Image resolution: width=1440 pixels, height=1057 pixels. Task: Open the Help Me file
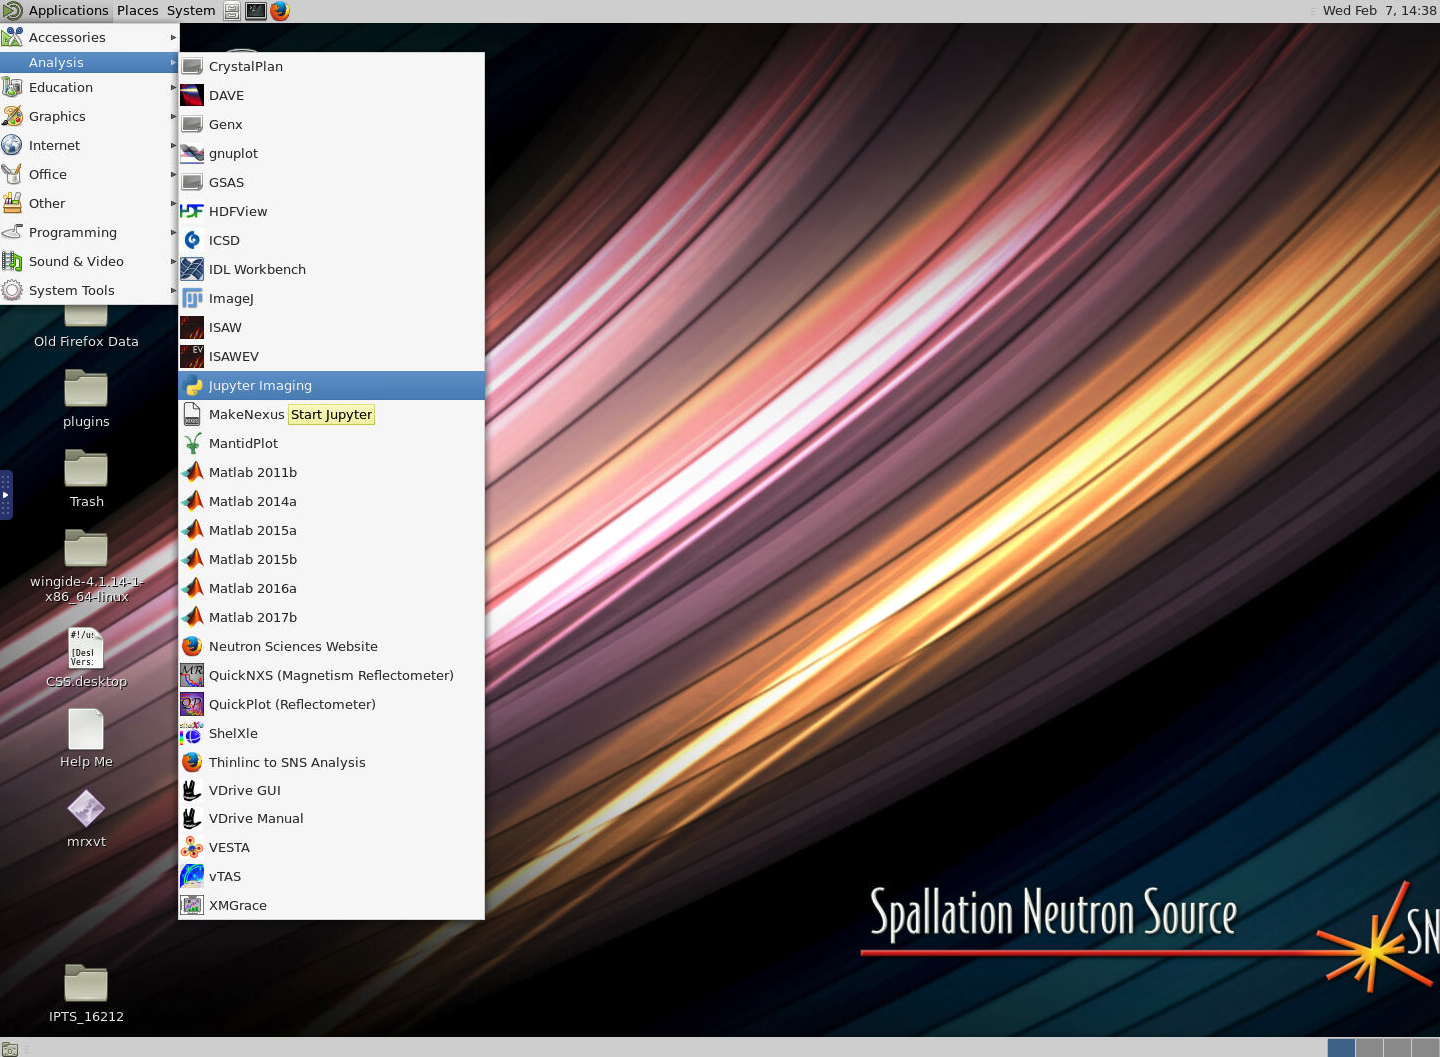[x=86, y=739]
